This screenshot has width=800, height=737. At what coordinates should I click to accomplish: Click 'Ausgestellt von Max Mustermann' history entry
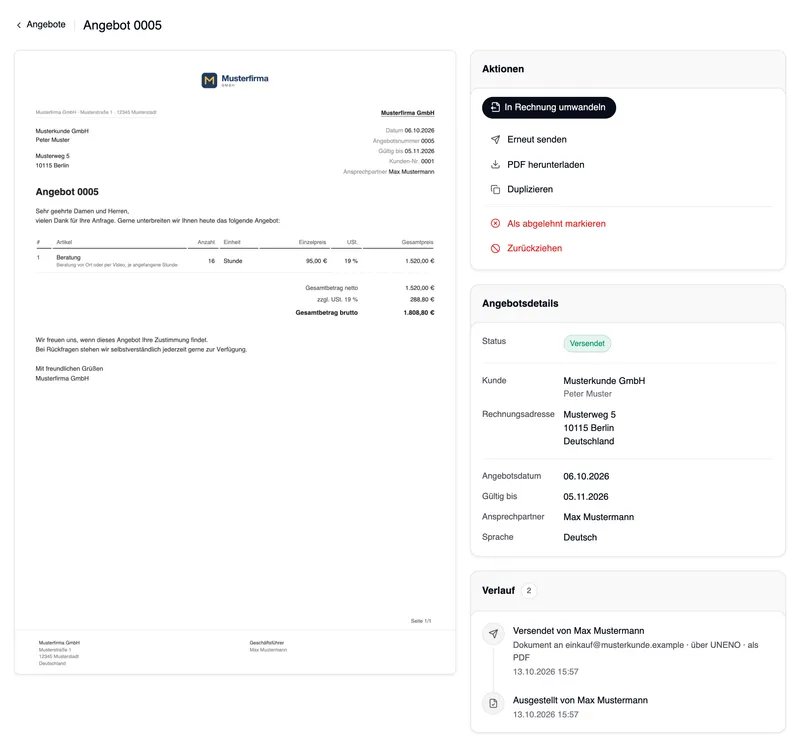click(580, 700)
